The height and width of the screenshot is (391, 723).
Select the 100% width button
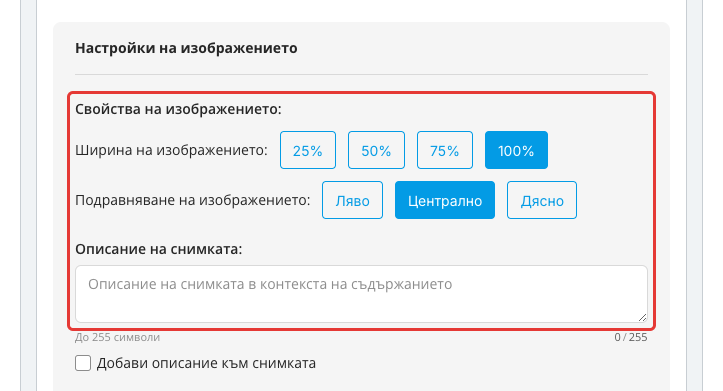516,150
